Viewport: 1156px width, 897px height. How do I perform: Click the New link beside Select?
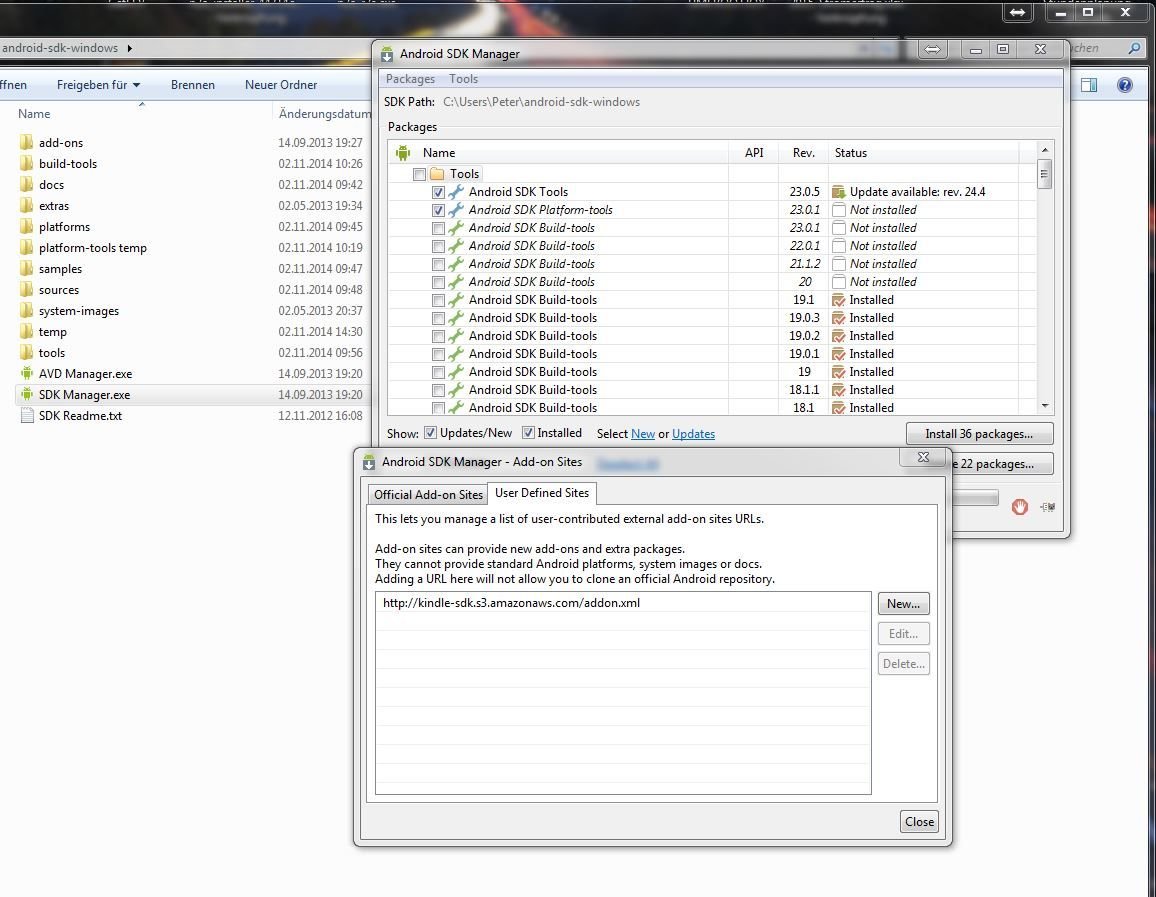point(643,434)
